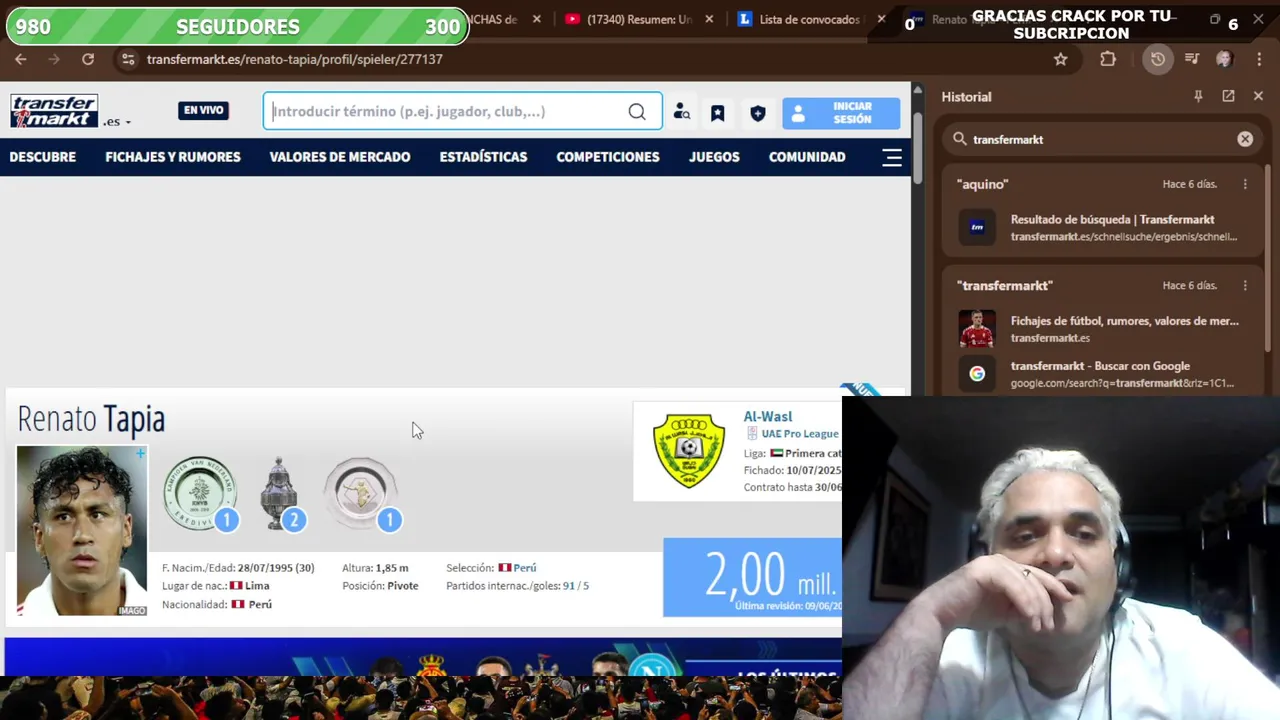This screenshot has height=720, width=1280.
Task: Click the Eredivisie champion badge
Action: tap(199, 493)
